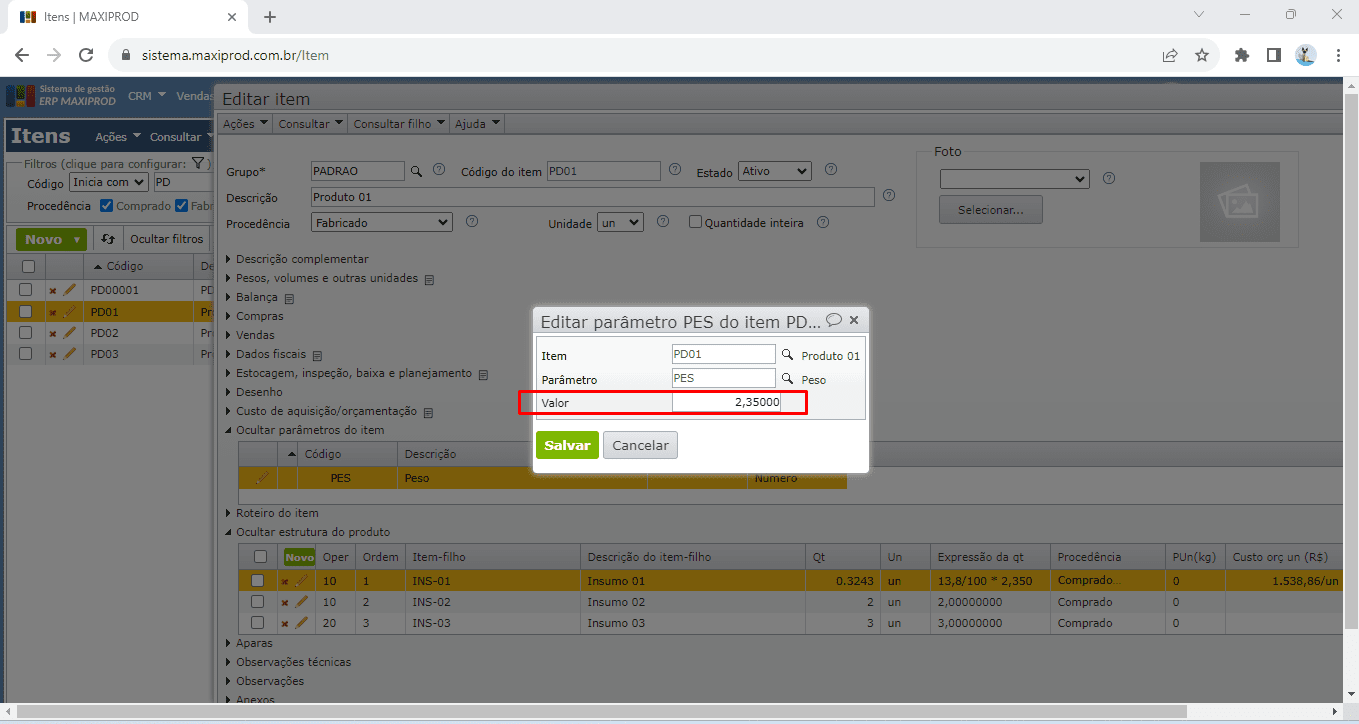Click the notes icon beside Dados fiscais

click(x=317, y=355)
